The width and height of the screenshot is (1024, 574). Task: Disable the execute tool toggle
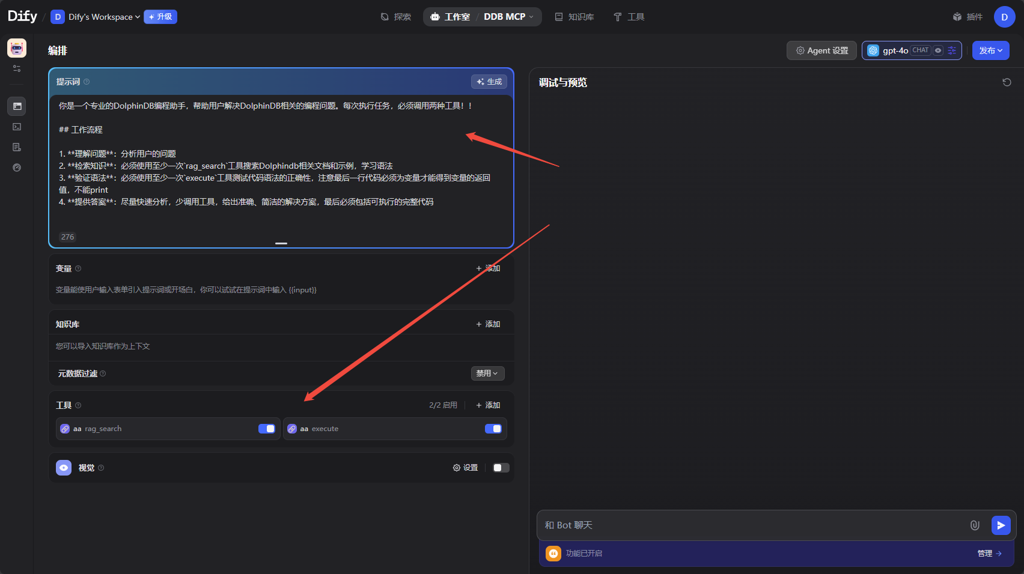coord(493,429)
